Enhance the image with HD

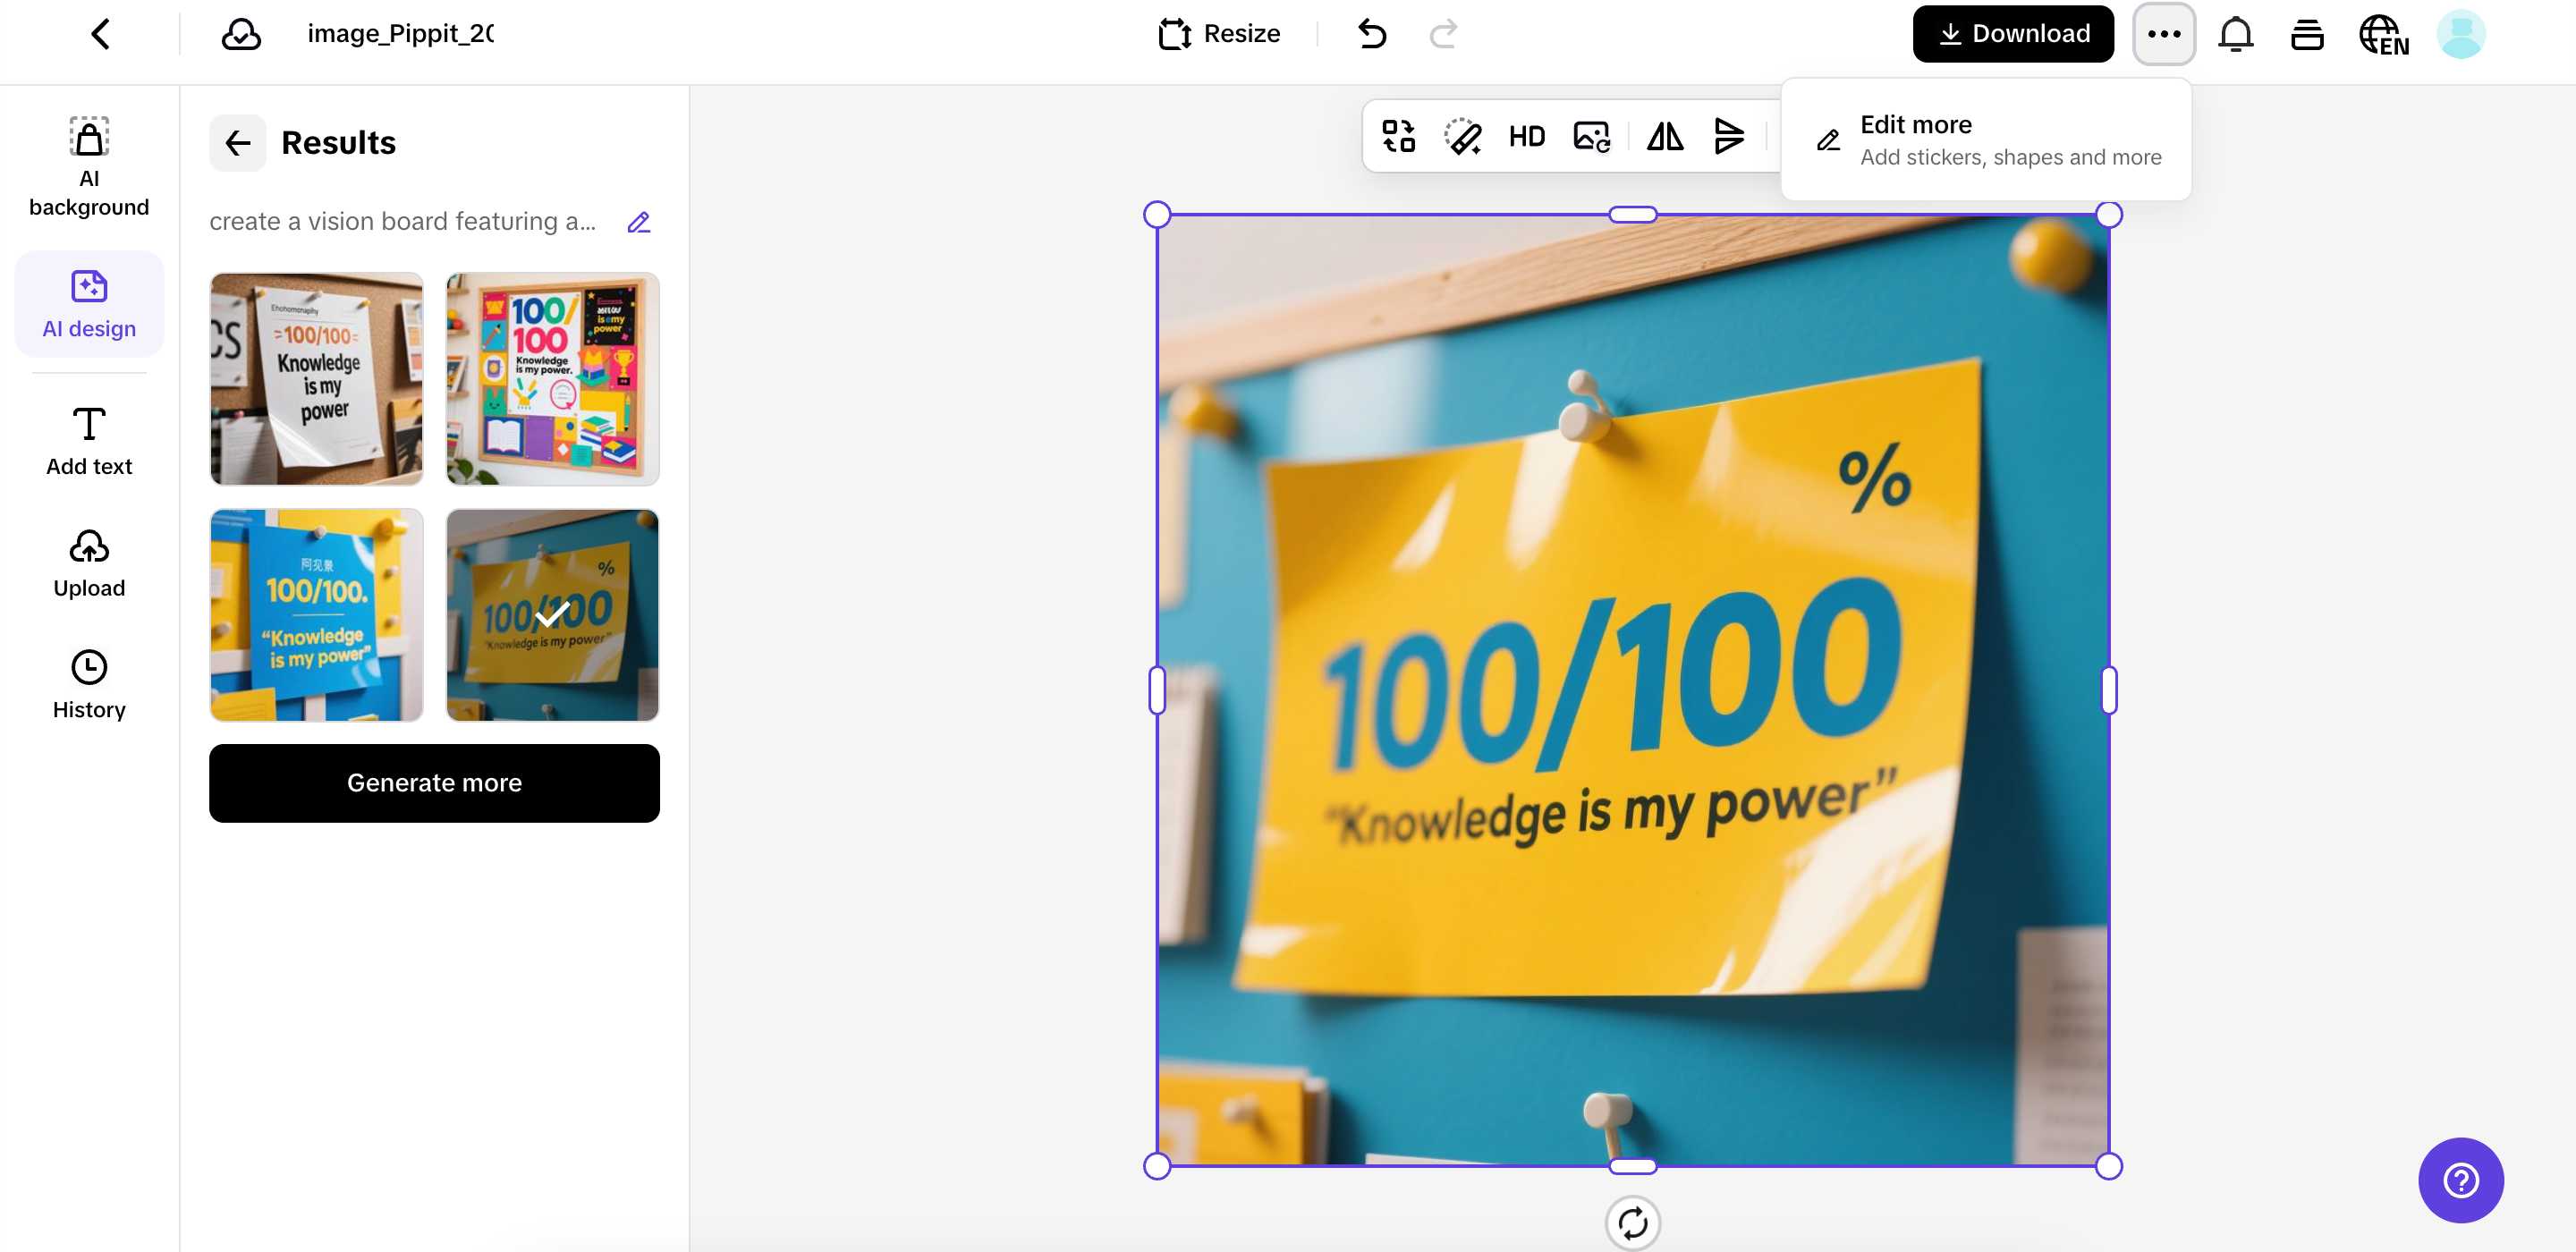(x=1527, y=136)
